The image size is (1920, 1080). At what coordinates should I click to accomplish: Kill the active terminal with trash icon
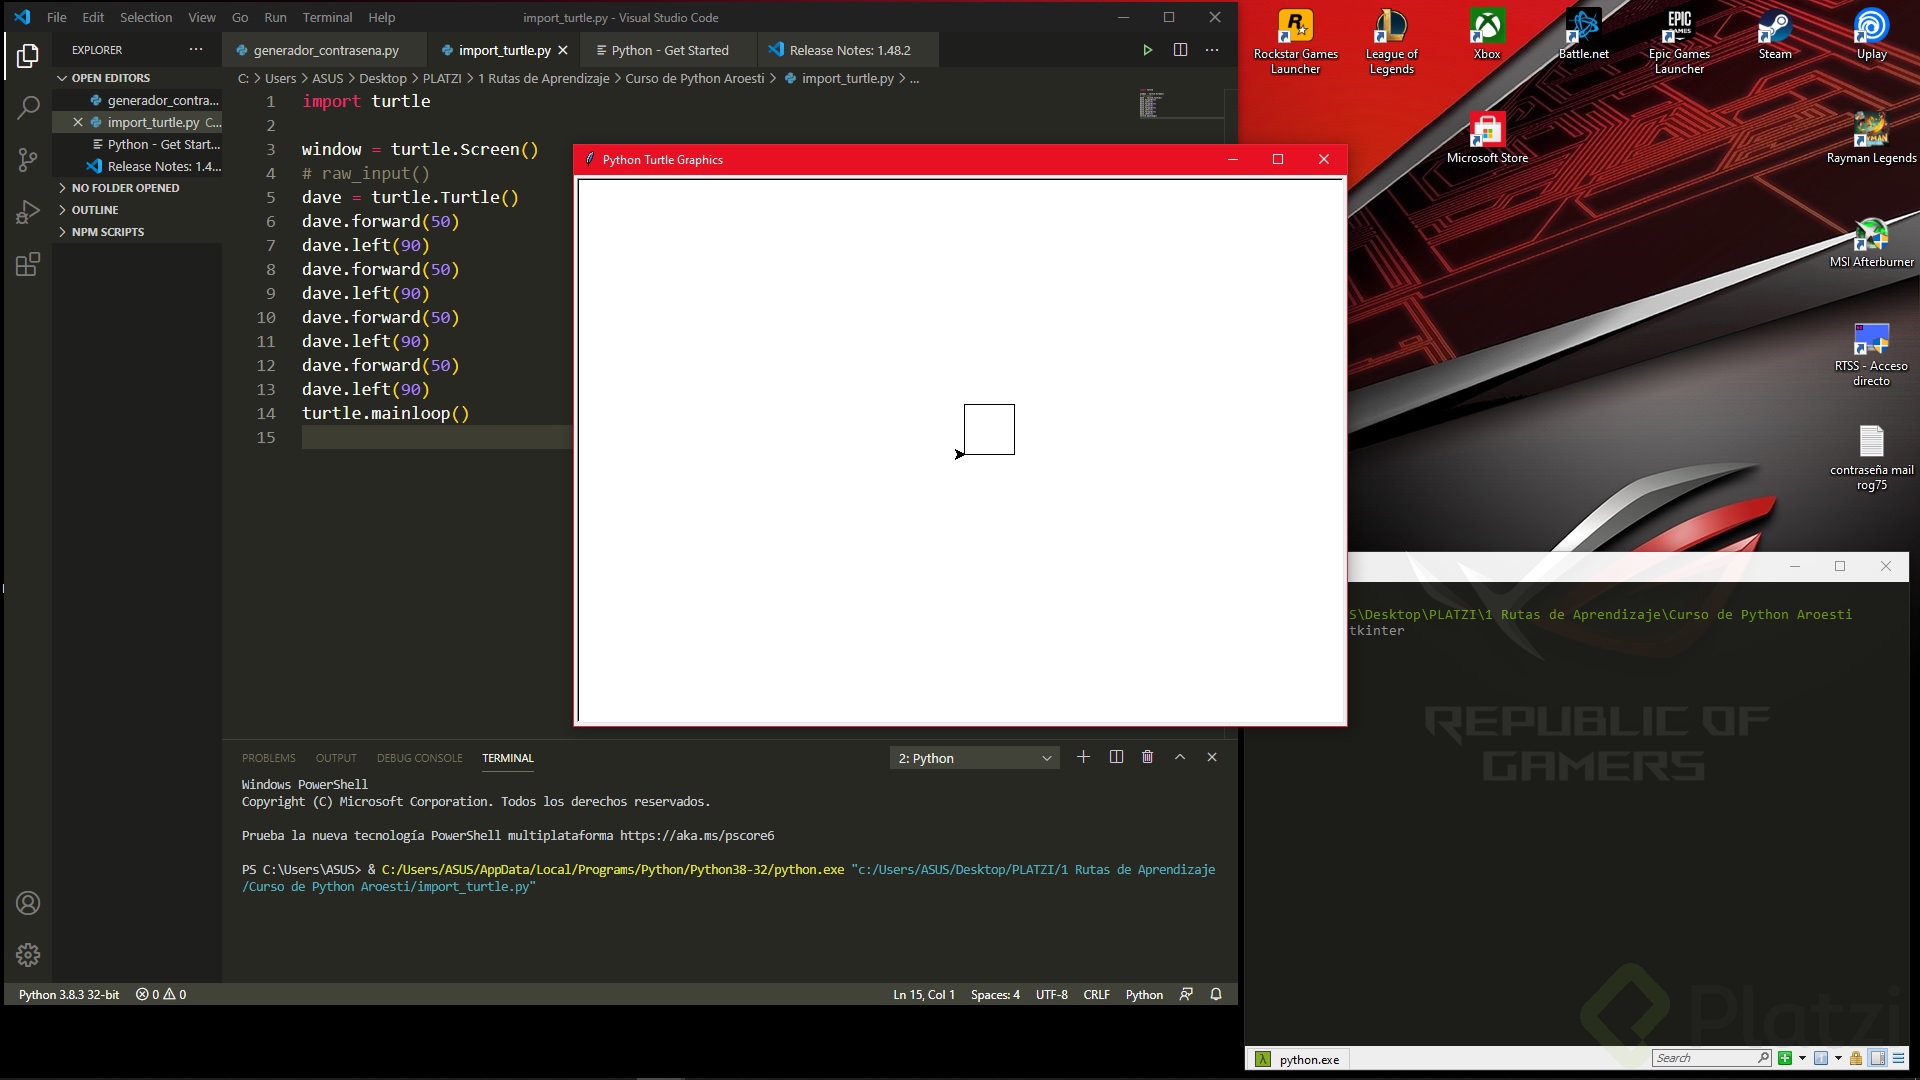[1147, 757]
